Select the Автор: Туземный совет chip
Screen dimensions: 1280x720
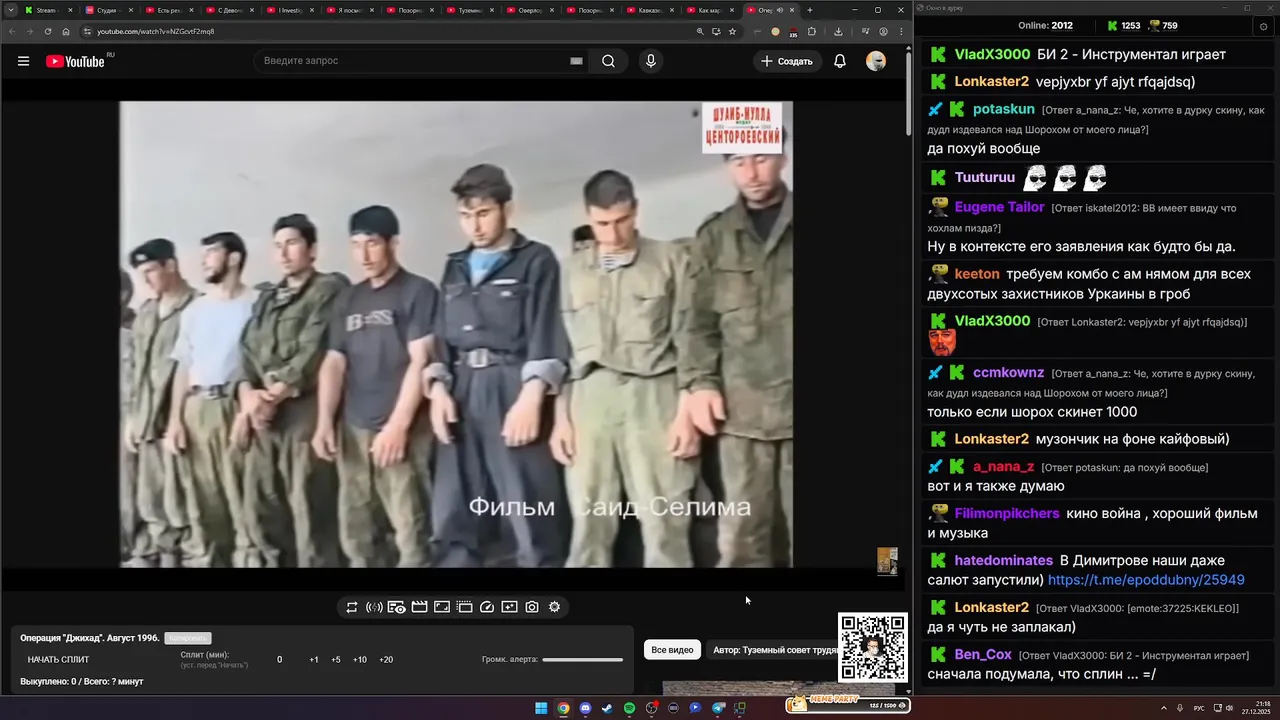click(x=774, y=650)
